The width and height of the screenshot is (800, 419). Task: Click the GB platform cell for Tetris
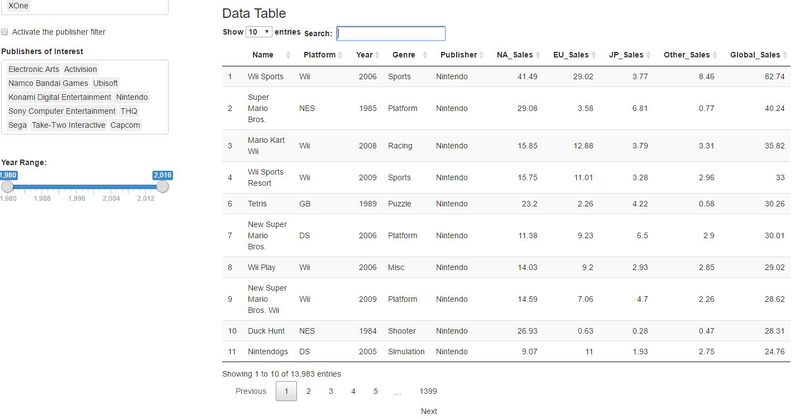(305, 204)
